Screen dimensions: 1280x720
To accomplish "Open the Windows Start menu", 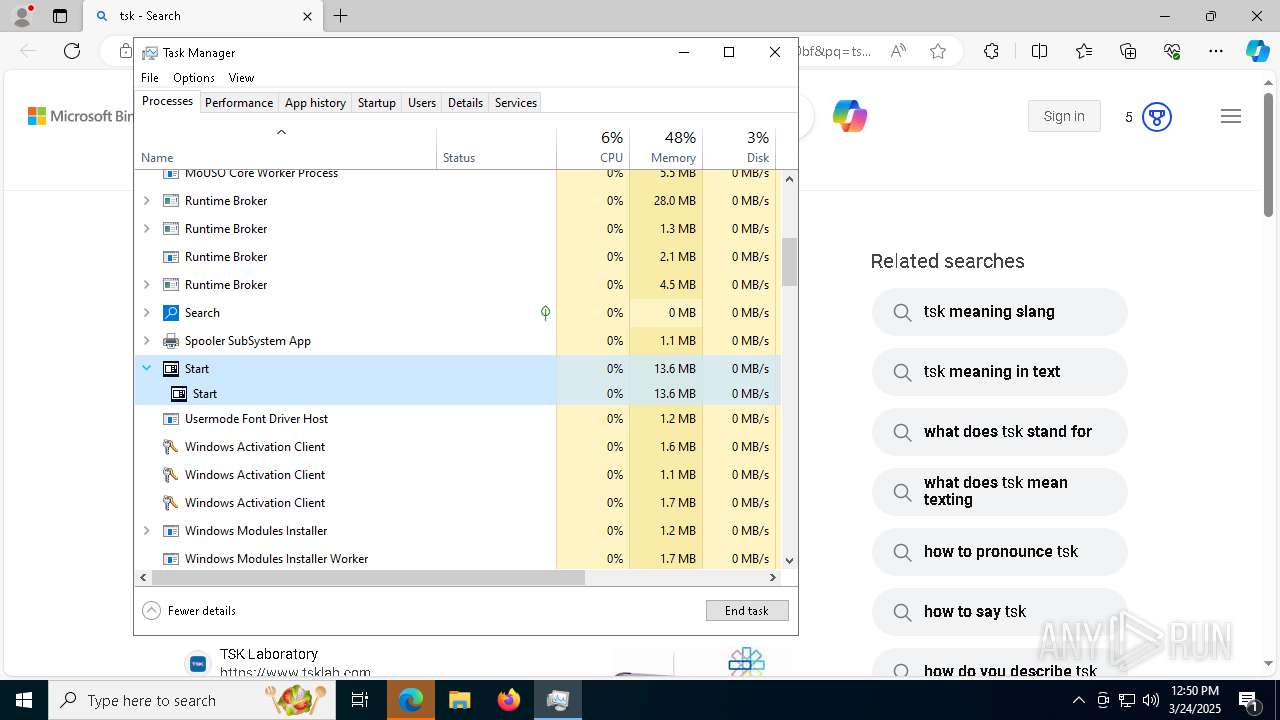I will (24, 700).
